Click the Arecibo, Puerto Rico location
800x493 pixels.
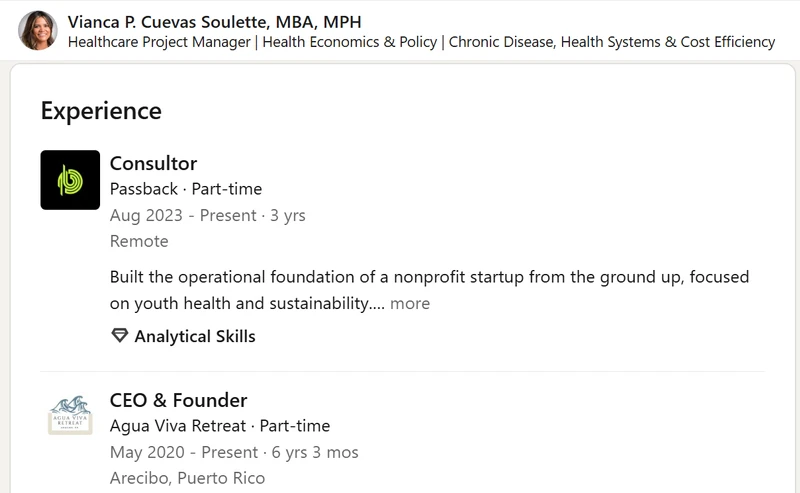(187, 478)
